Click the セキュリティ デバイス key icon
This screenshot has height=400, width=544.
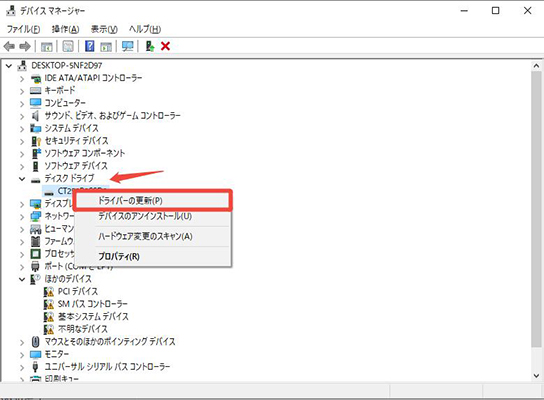tap(36, 141)
